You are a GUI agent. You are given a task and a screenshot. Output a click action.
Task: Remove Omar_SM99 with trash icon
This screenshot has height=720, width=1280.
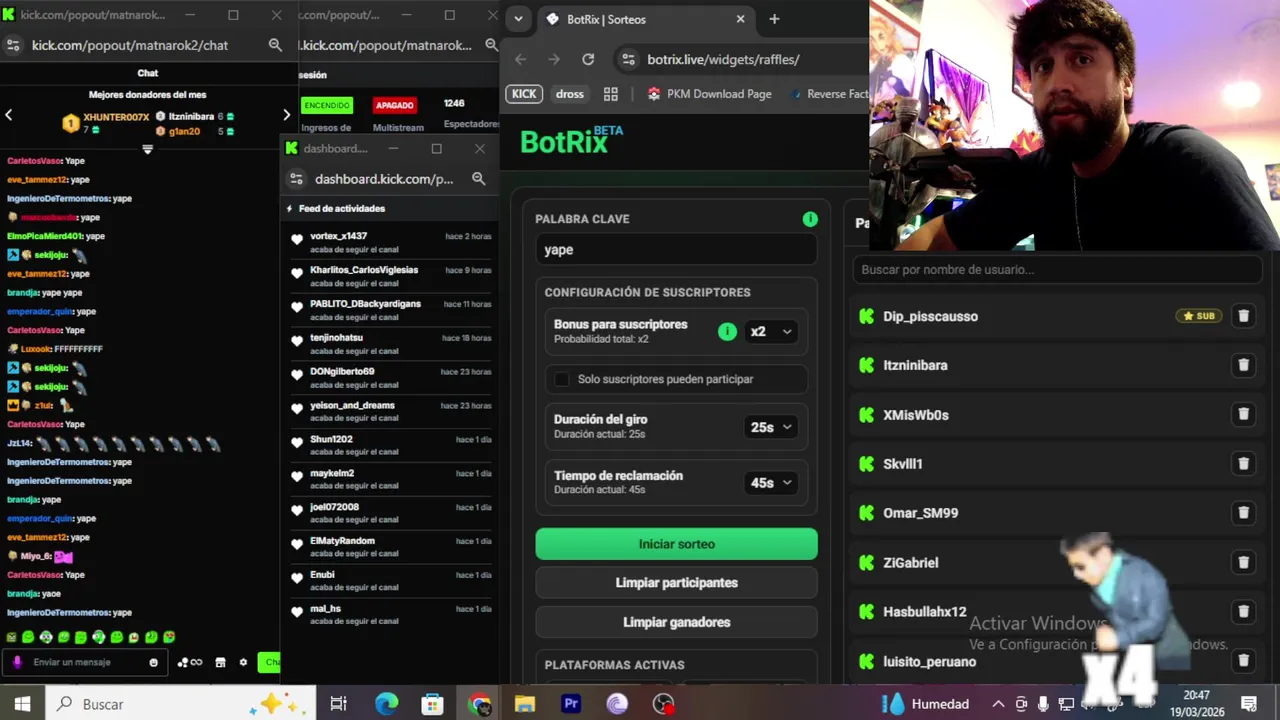pyautogui.click(x=1243, y=513)
